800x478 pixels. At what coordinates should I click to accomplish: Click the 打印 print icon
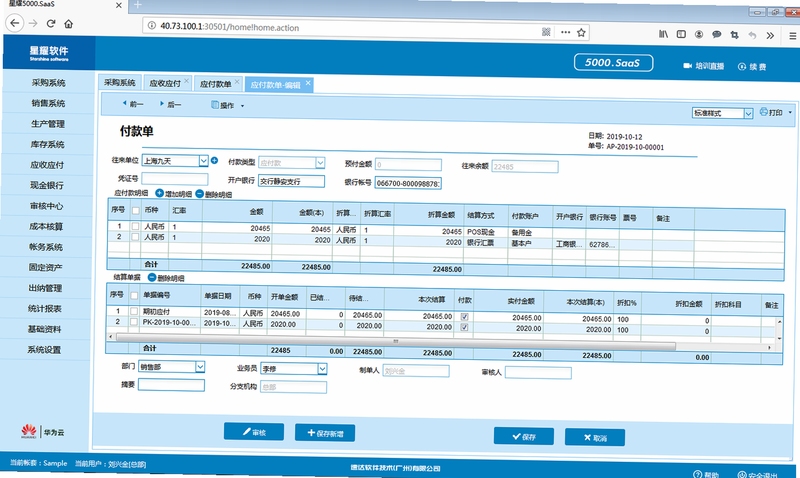point(763,111)
